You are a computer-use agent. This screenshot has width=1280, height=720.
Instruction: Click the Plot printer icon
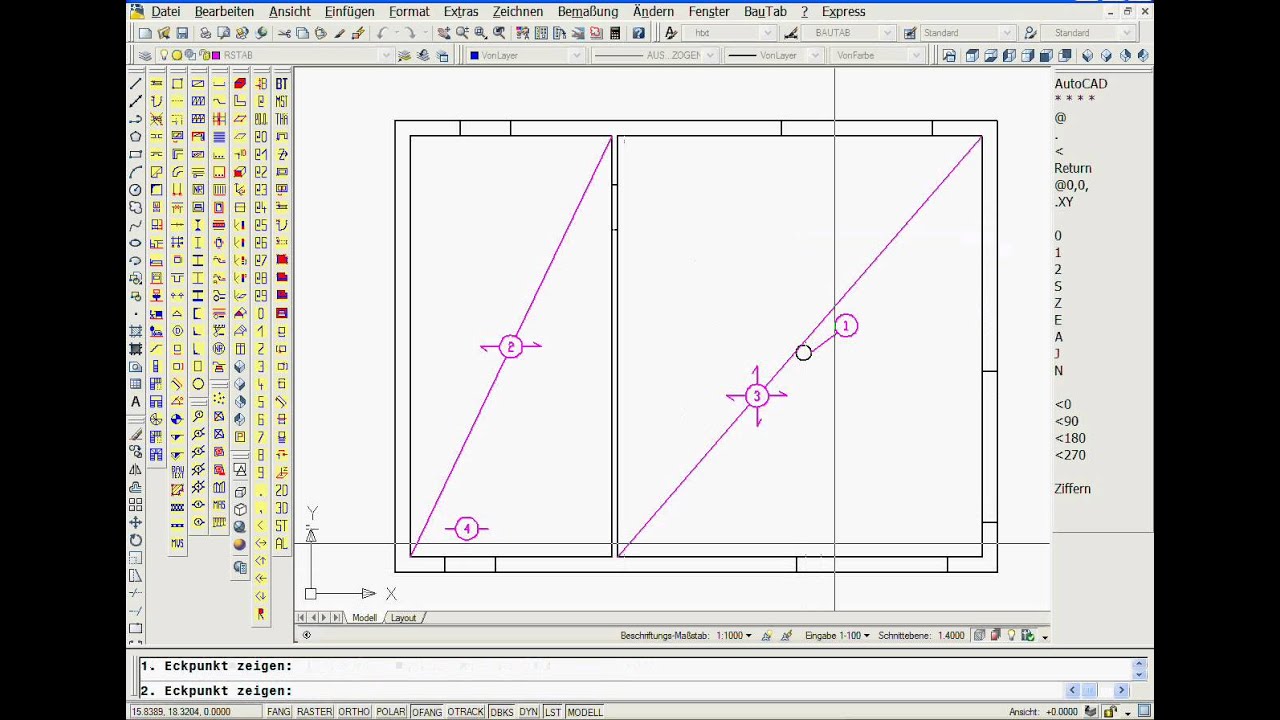click(x=205, y=33)
